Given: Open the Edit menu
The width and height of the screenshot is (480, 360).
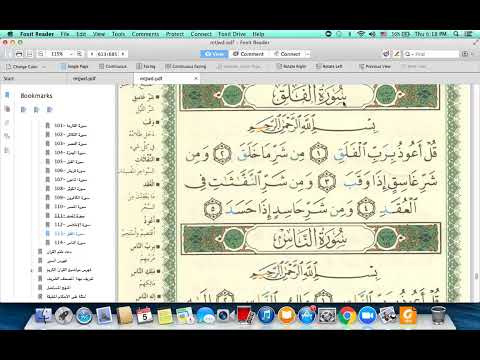Looking at the screenshot, I should pyautogui.click(x=81, y=34).
